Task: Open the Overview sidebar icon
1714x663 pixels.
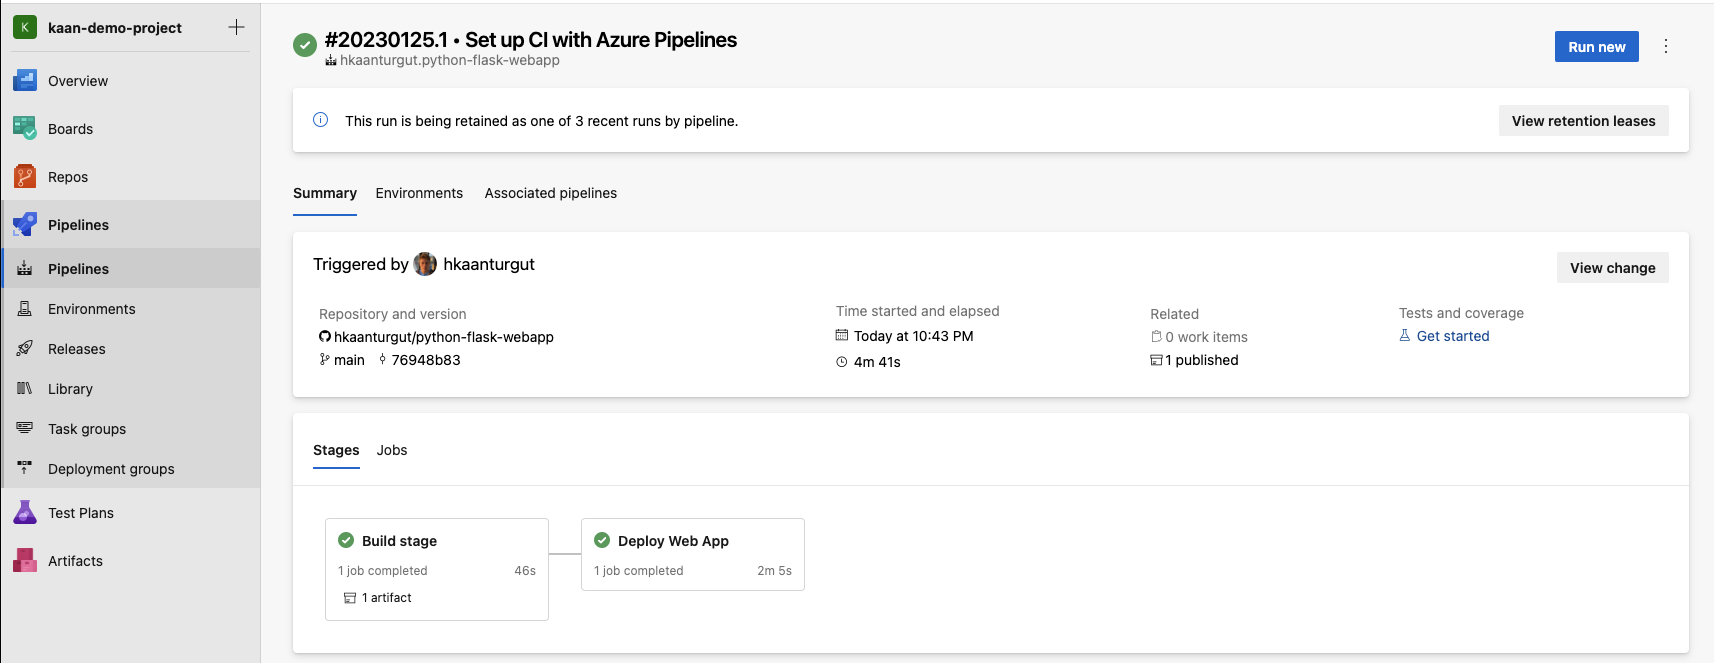Action: coord(25,81)
